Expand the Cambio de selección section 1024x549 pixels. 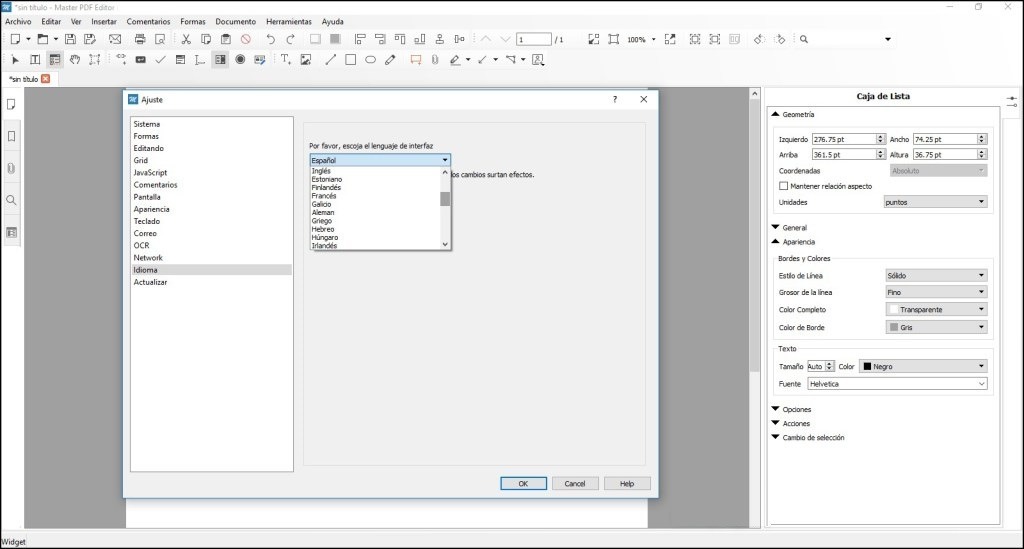[775, 437]
